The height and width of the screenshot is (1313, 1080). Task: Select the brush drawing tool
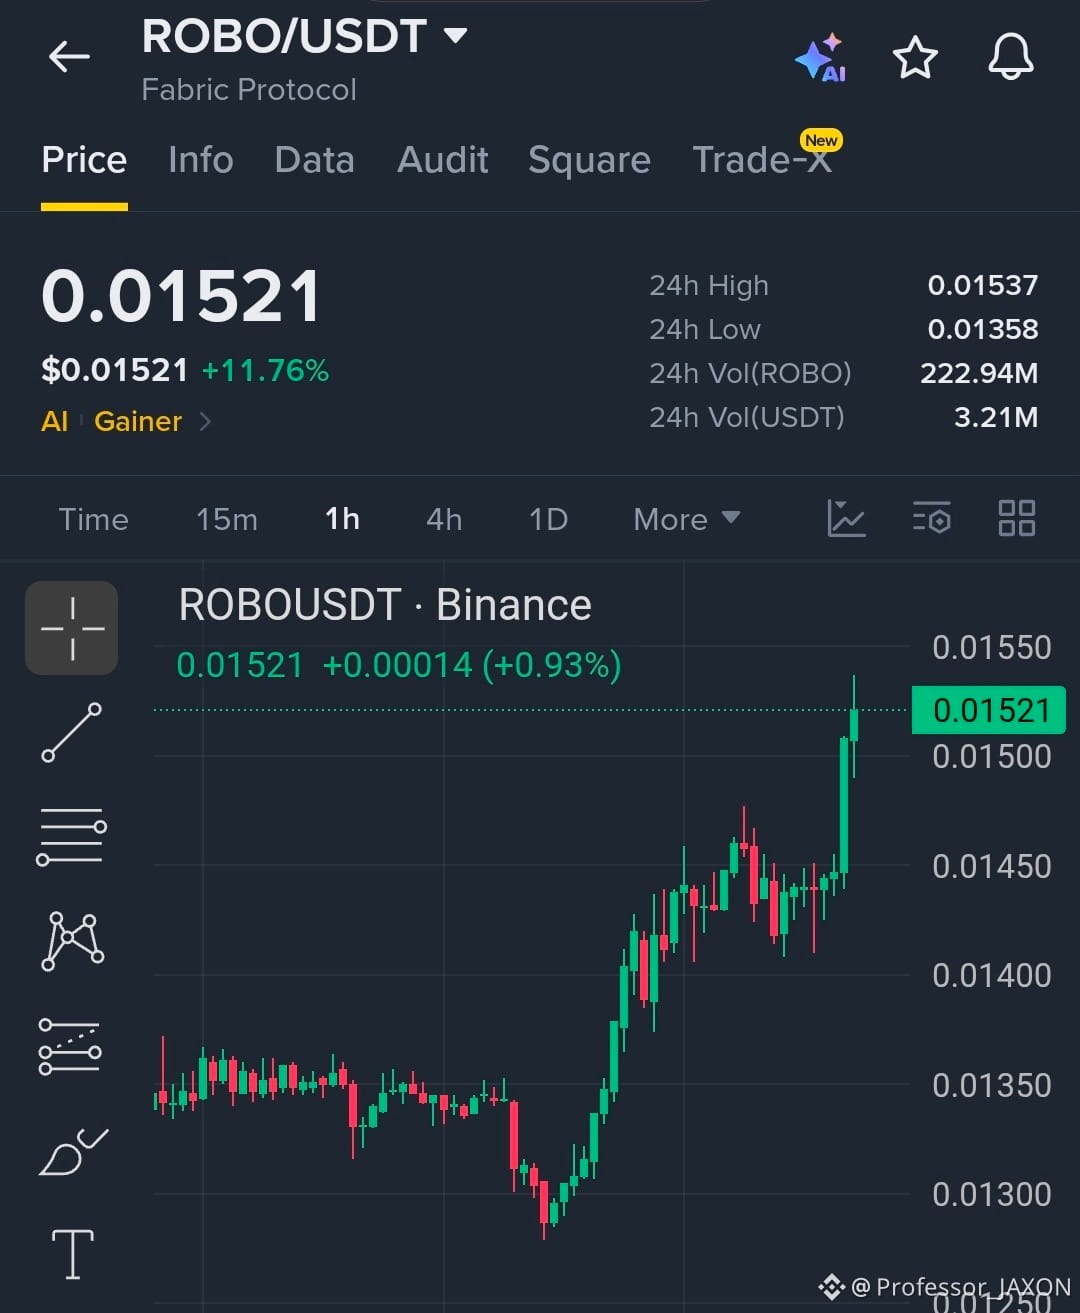pos(72,1151)
